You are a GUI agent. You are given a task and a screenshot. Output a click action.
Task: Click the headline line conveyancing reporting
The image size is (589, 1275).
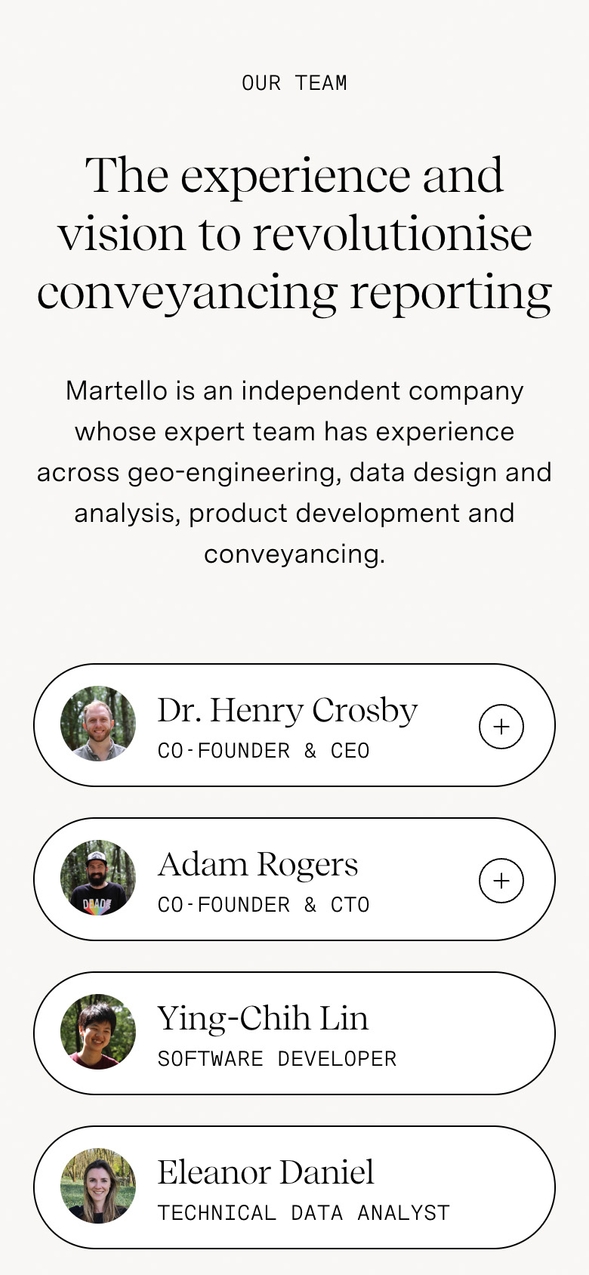point(294,294)
